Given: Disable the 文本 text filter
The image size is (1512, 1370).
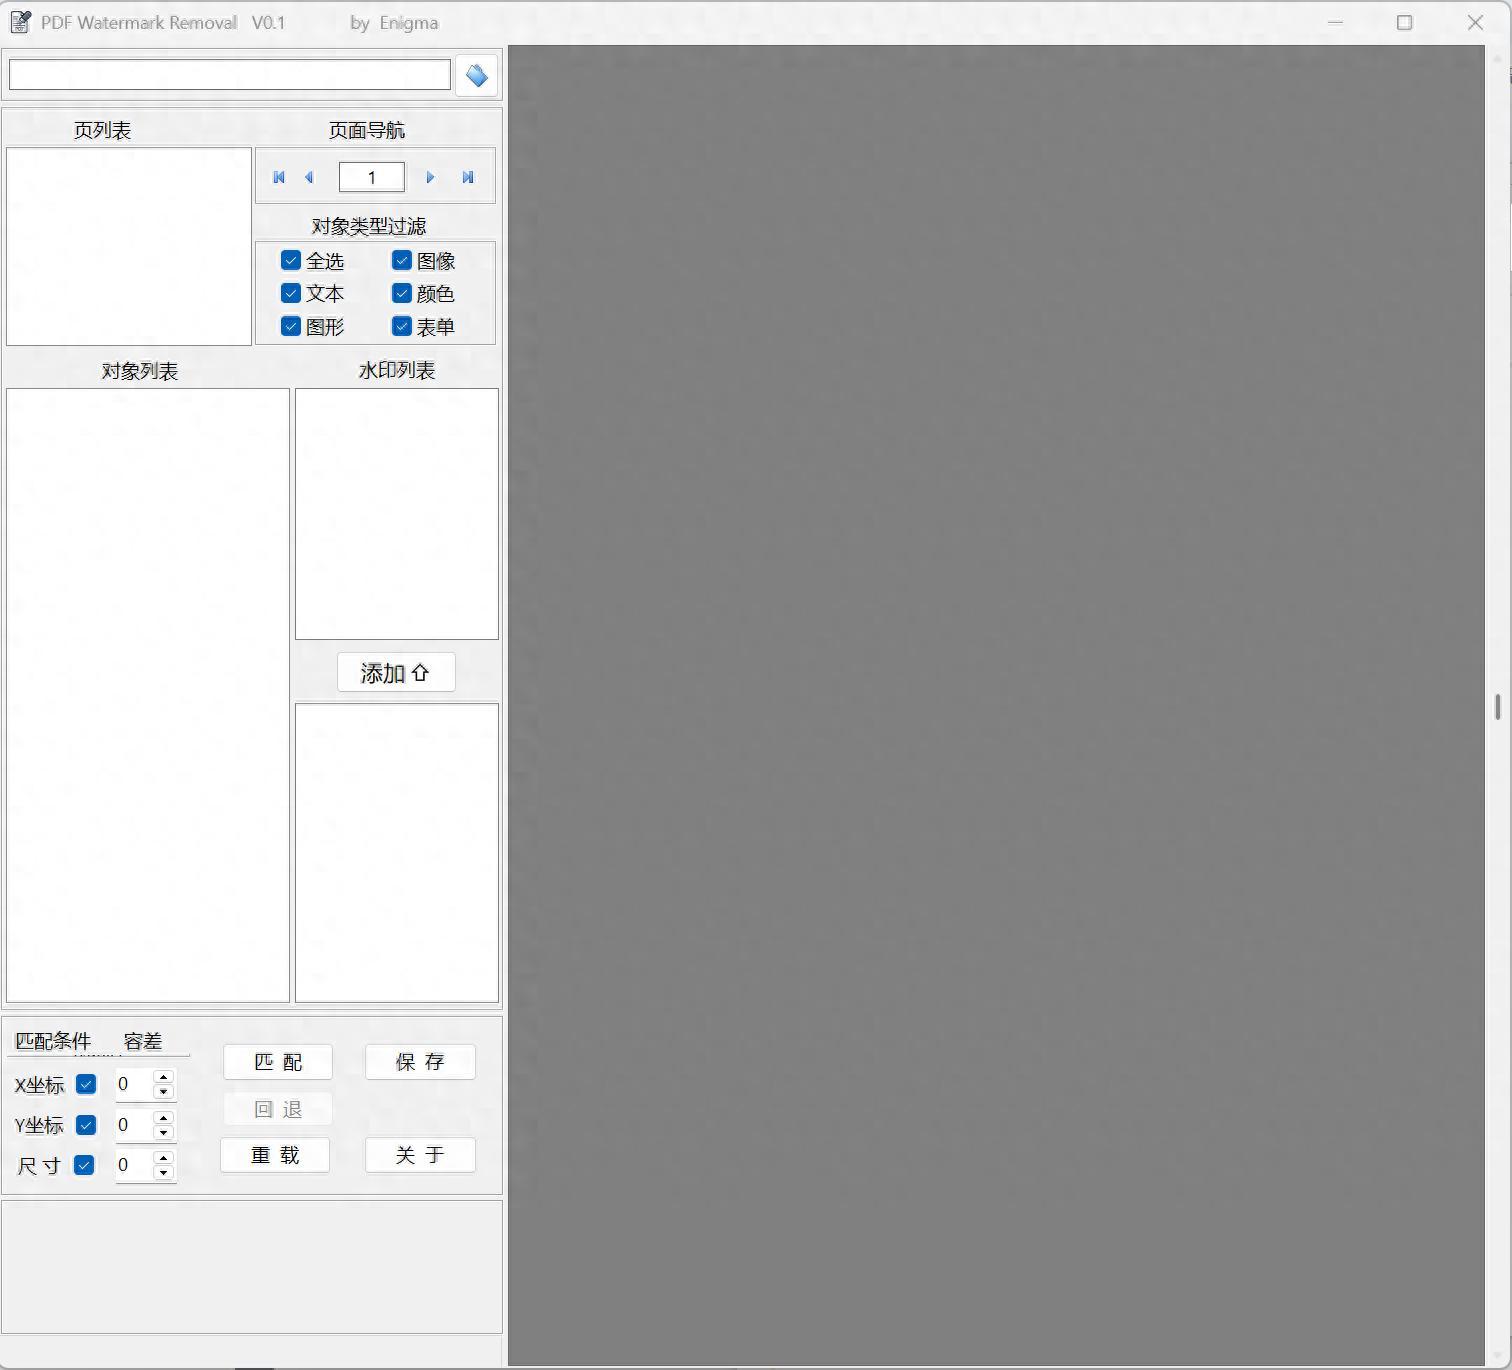Looking at the screenshot, I should tap(291, 293).
